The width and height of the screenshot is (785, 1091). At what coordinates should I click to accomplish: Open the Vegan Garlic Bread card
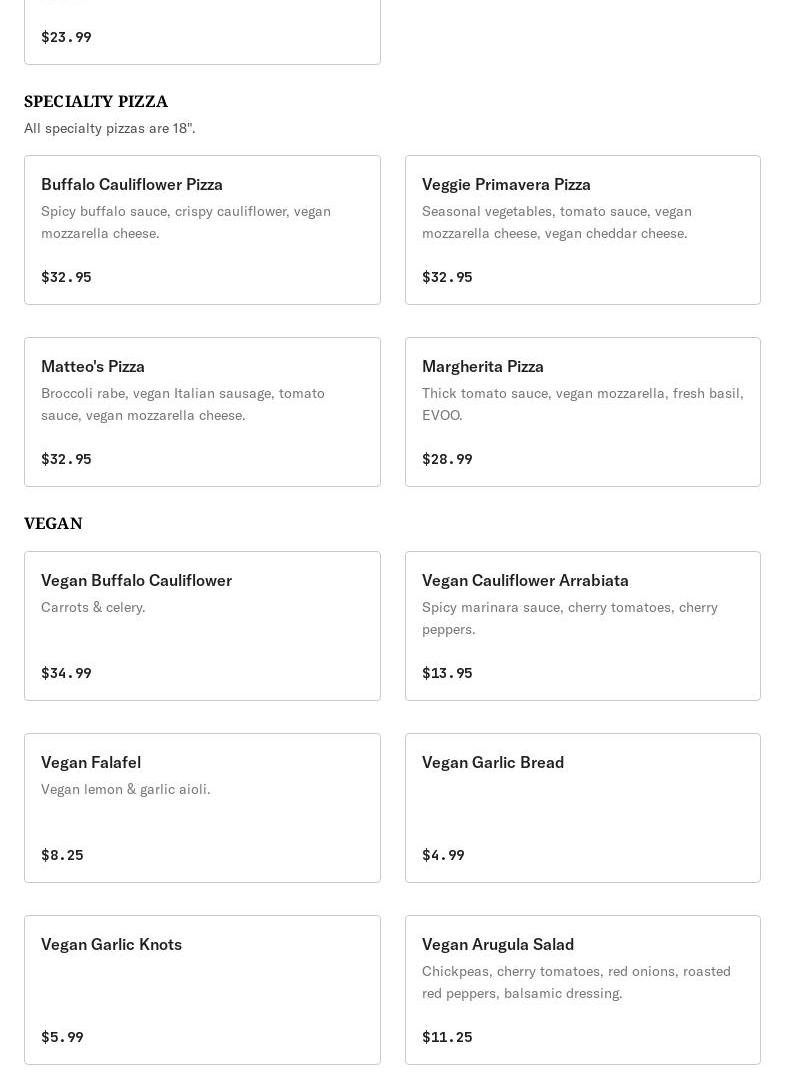(x=582, y=807)
